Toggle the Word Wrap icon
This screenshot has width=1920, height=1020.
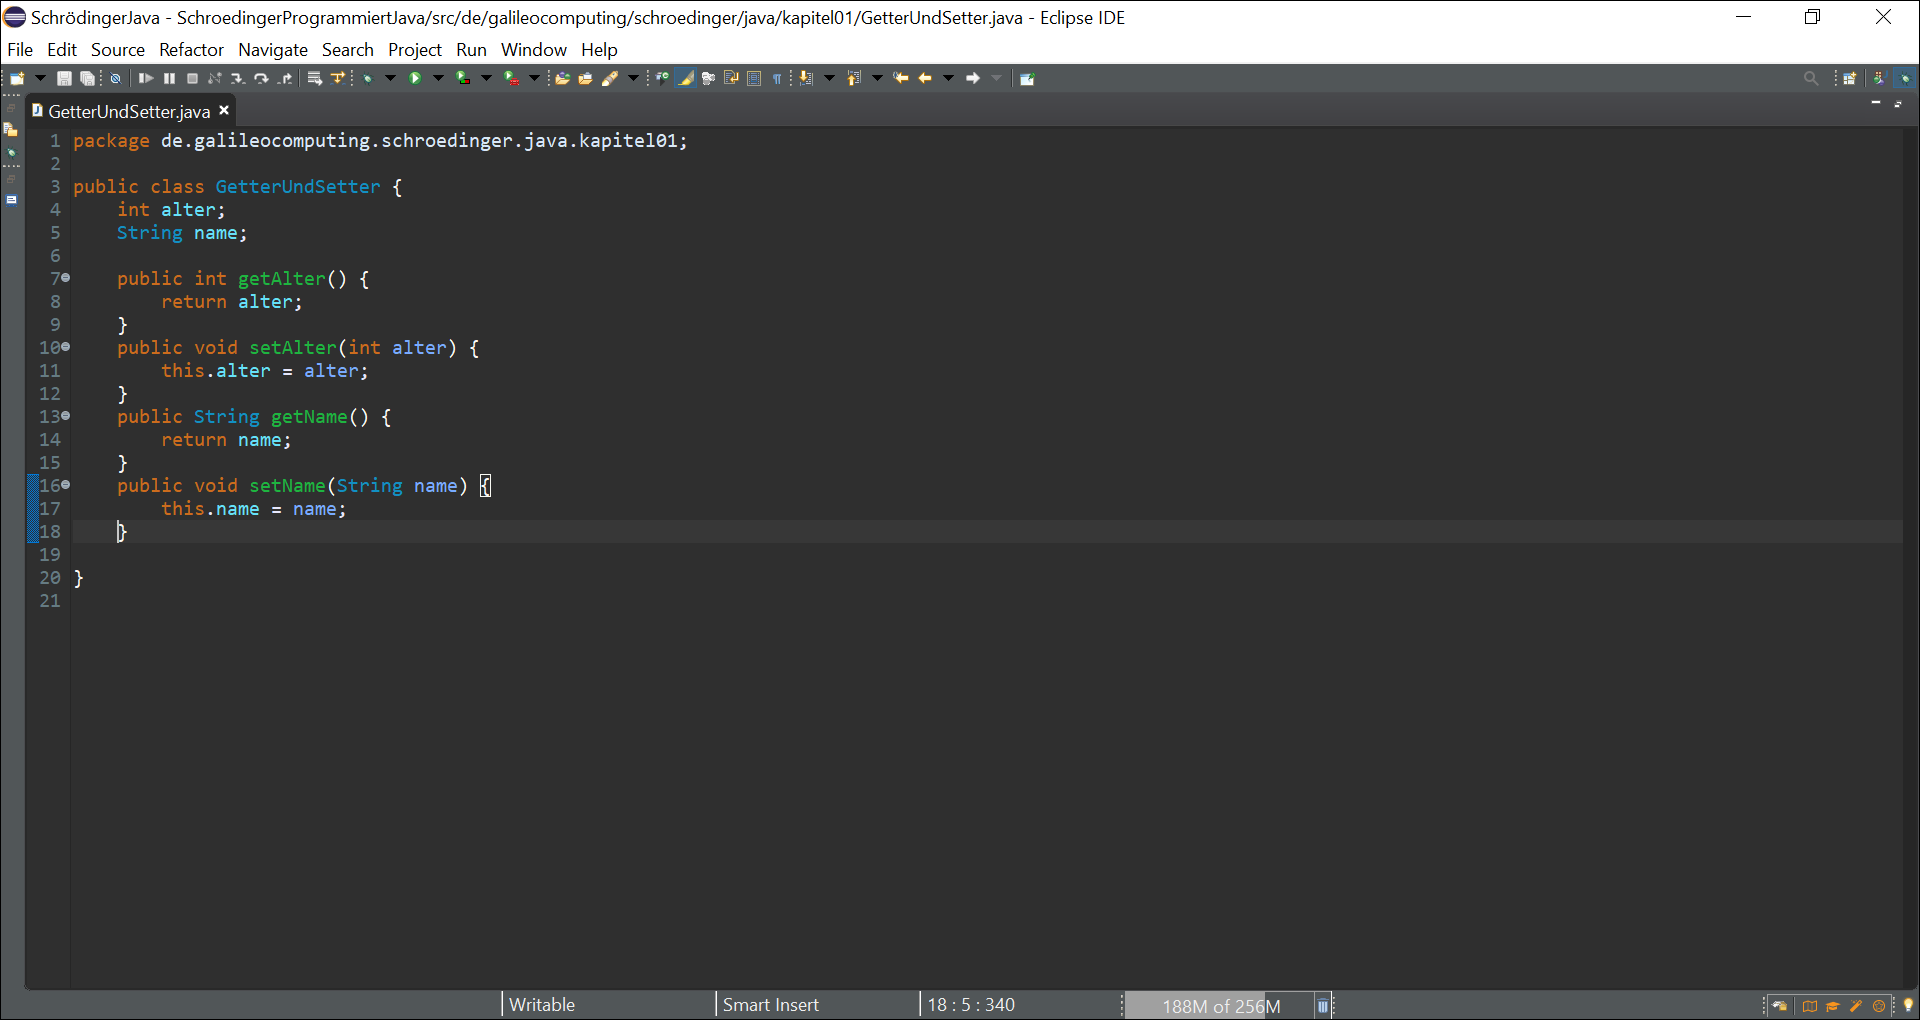(731, 78)
